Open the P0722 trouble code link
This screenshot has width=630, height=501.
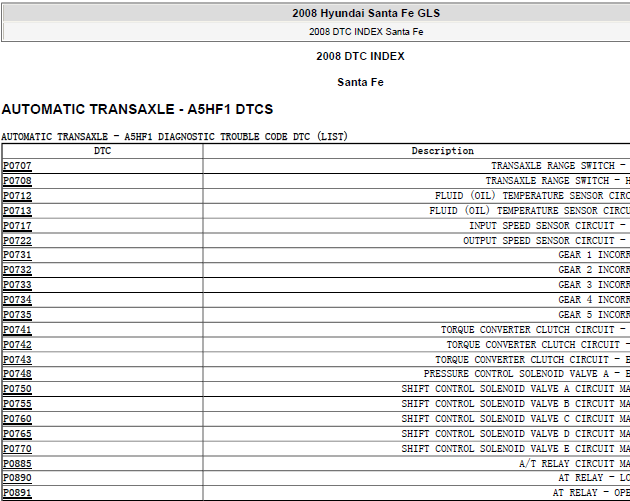(x=17, y=241)
